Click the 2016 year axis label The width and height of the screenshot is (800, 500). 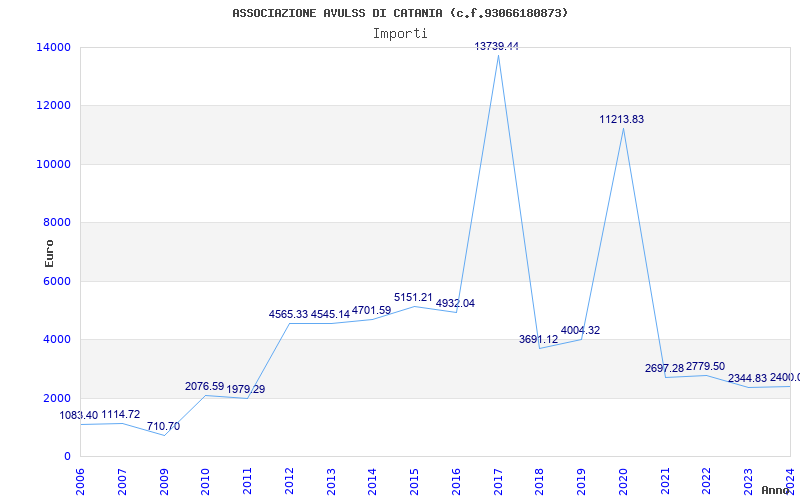pyautogui.click(x=456, y=481)
